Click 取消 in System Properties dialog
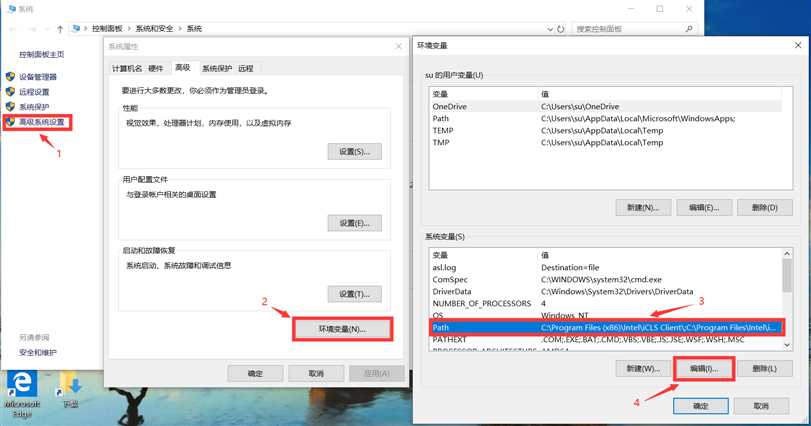The height and width of the screenshot is (426, 811). pyautogui.click(x=316, y=373)
